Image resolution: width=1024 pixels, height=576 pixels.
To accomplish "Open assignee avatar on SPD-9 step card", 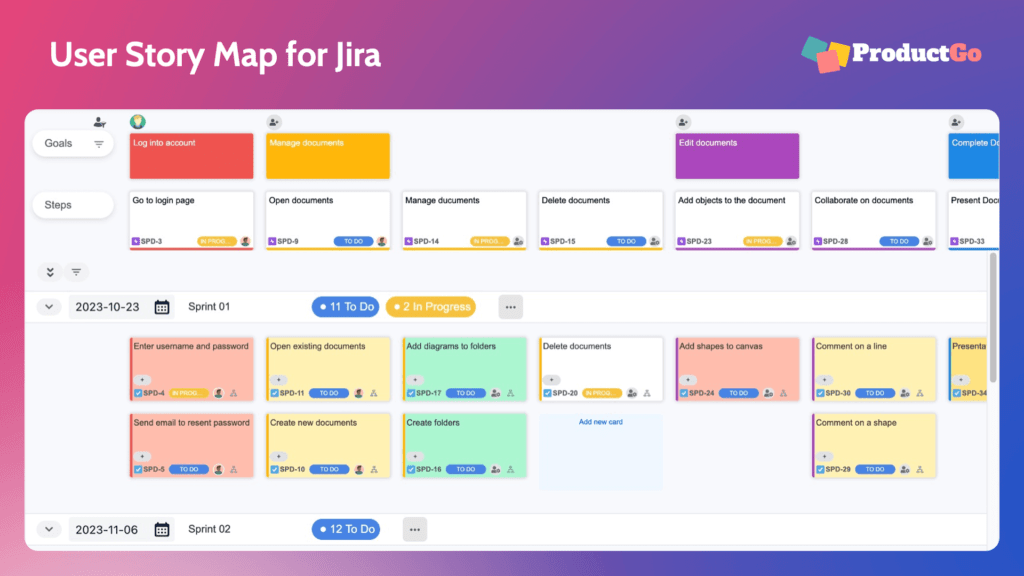I will (381, 241).
